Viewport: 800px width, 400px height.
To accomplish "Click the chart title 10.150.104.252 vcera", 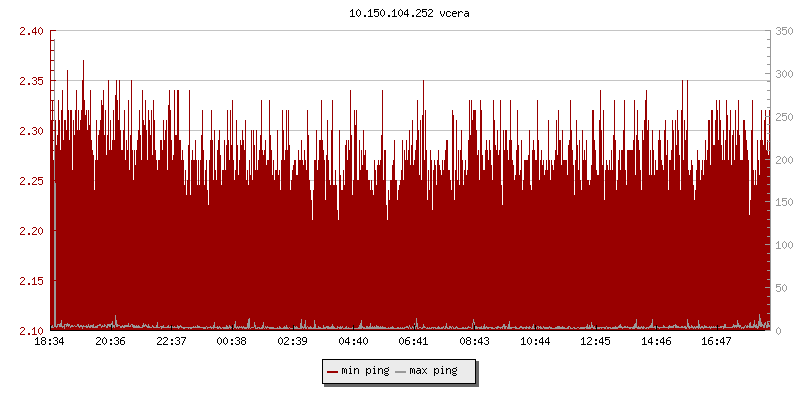I will click(409, 14).
